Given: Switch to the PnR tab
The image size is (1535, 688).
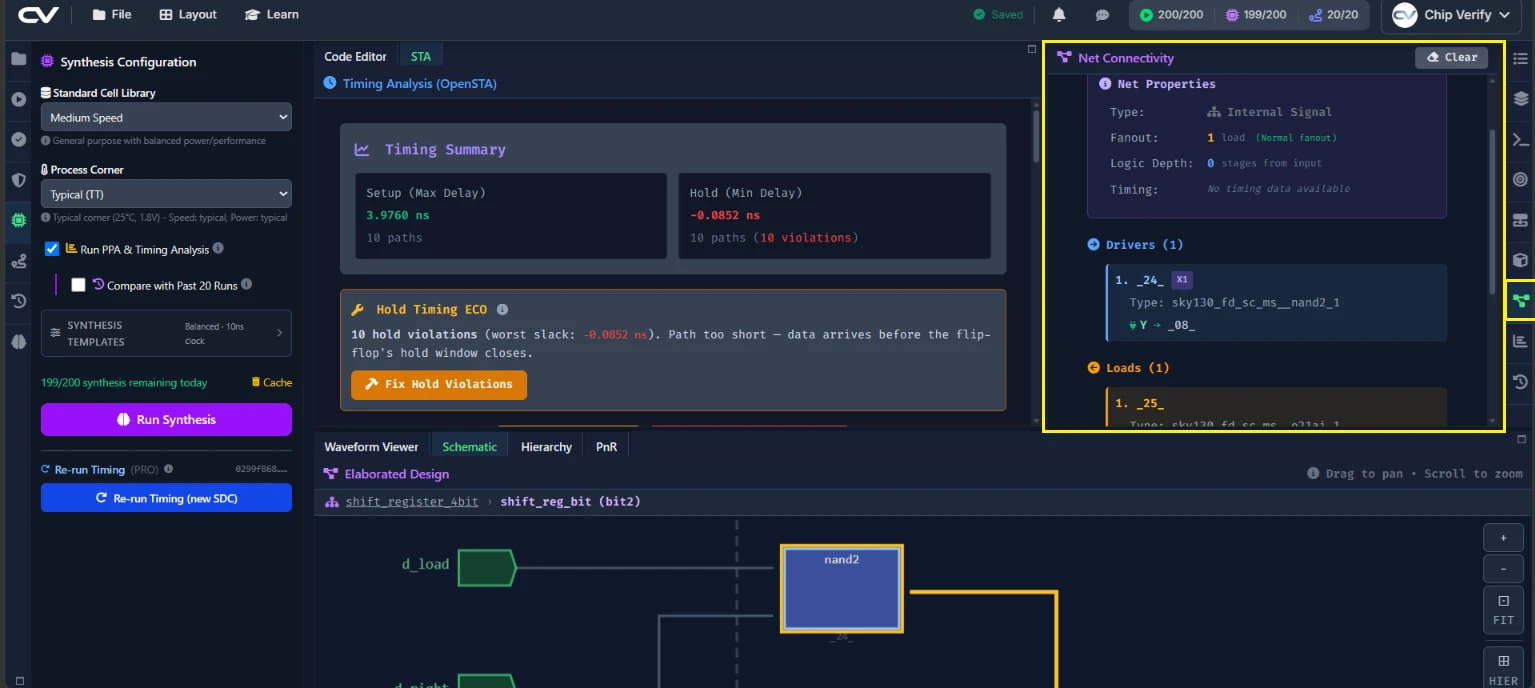Looking at the screenshot, I should pos(606,447).
